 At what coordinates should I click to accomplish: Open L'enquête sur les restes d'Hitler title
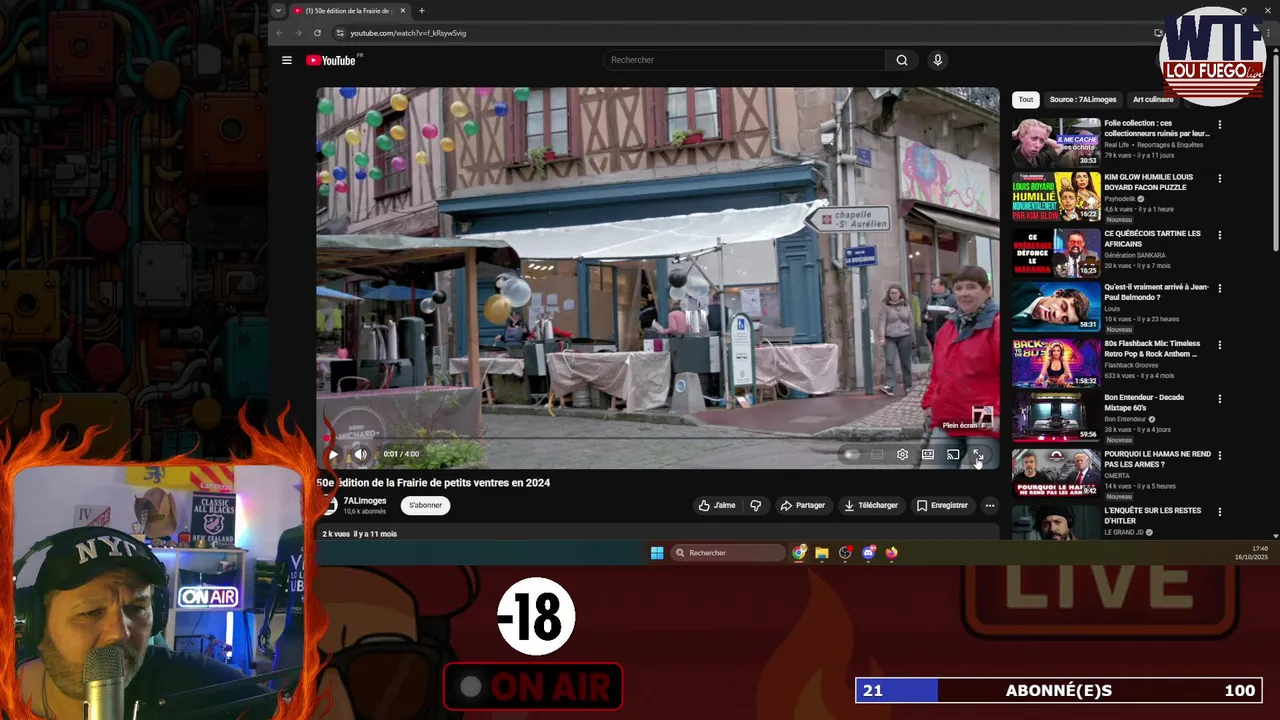pyautogui.click(x=1152, y=515)
